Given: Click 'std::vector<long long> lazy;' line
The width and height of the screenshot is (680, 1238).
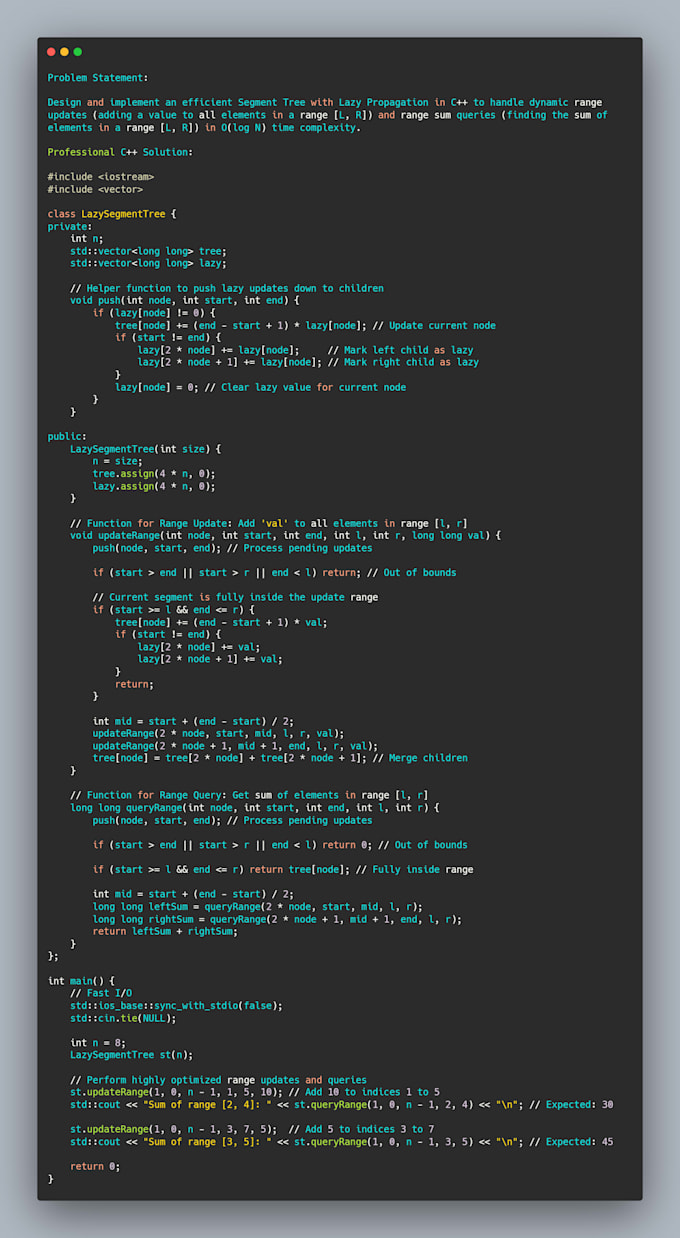Looking at the screenshot, I should coord(148,263).
